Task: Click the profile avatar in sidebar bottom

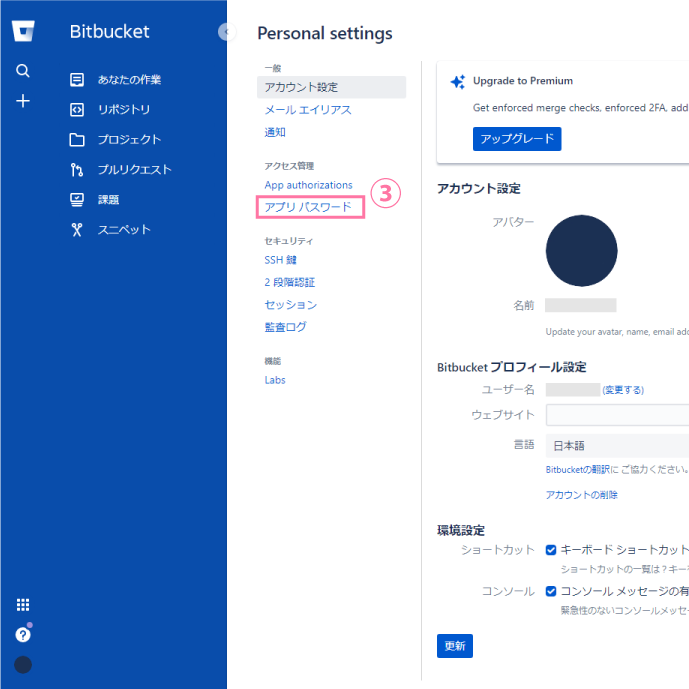Action: tap(23, 665)
